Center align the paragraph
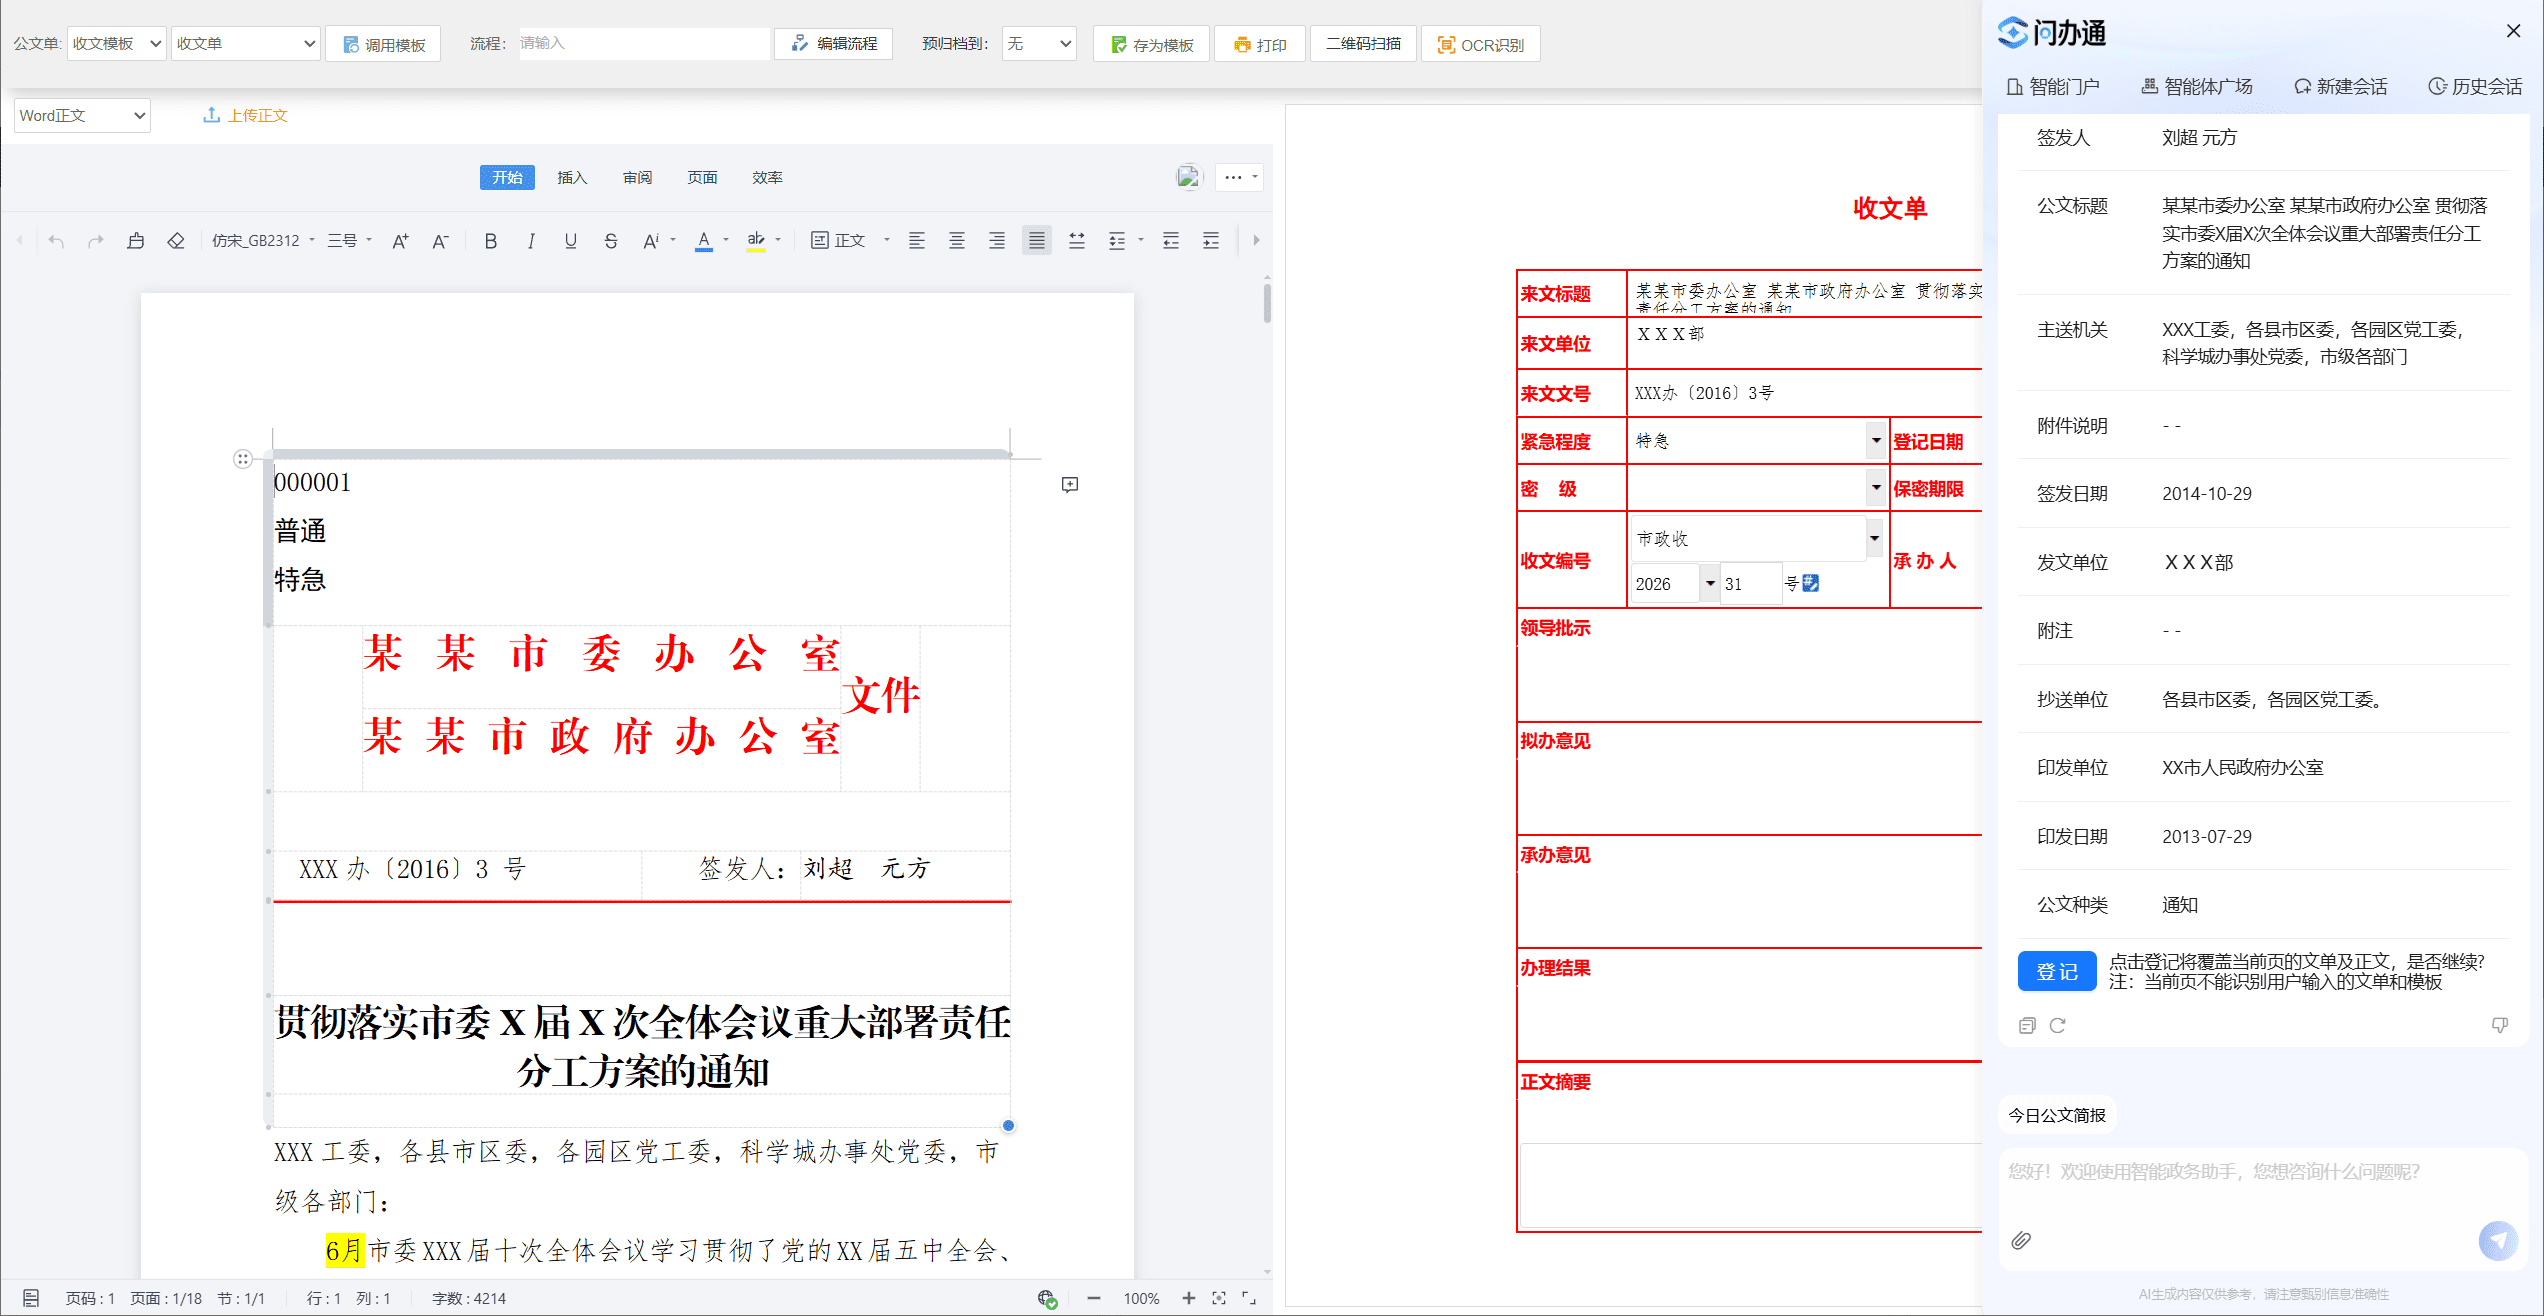The height and width of the screenshot is (1316, 2544). (957, 241)
